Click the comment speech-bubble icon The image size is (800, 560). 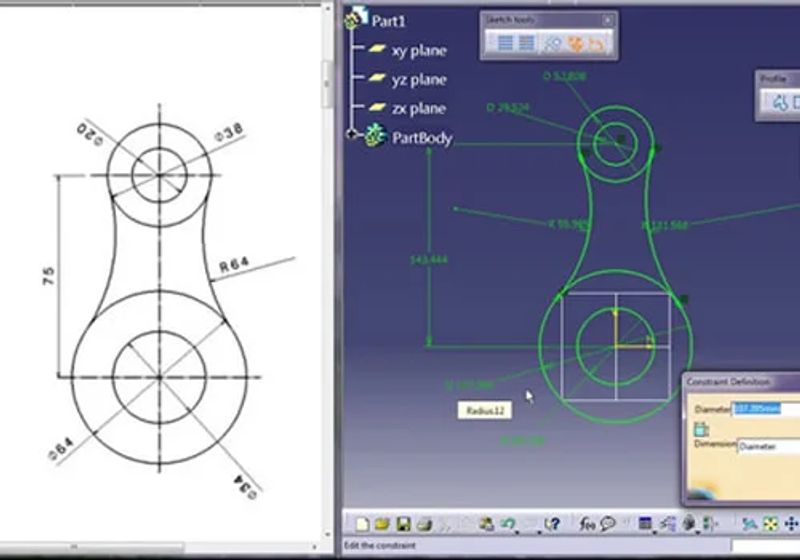(608, 524)
